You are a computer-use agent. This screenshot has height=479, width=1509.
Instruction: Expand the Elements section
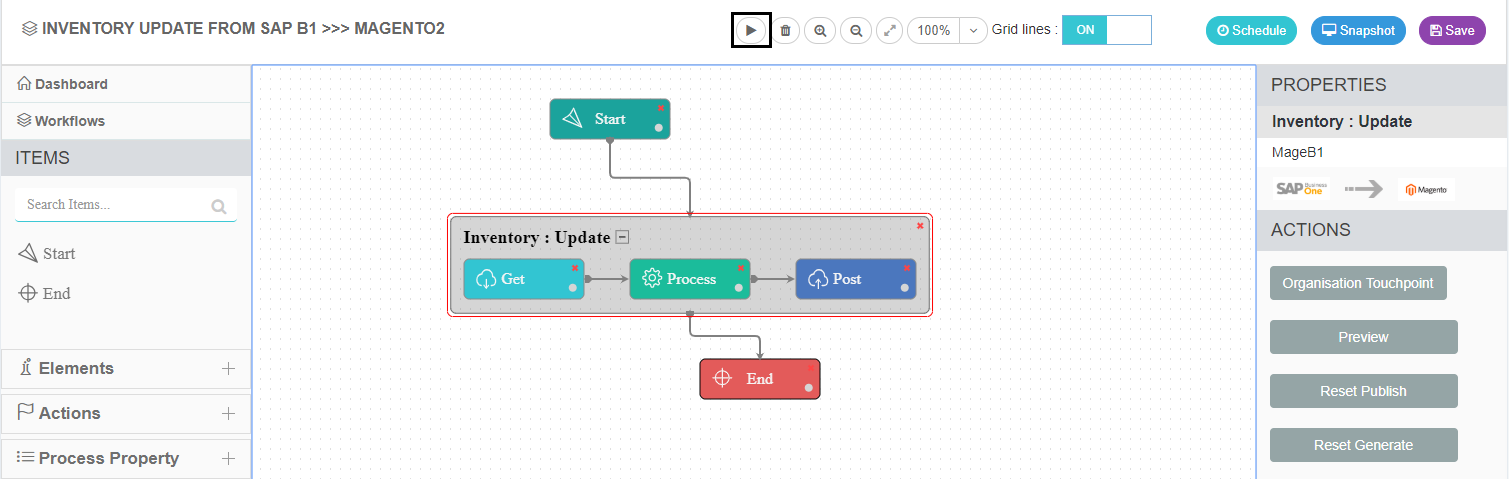tap(228, 368)
